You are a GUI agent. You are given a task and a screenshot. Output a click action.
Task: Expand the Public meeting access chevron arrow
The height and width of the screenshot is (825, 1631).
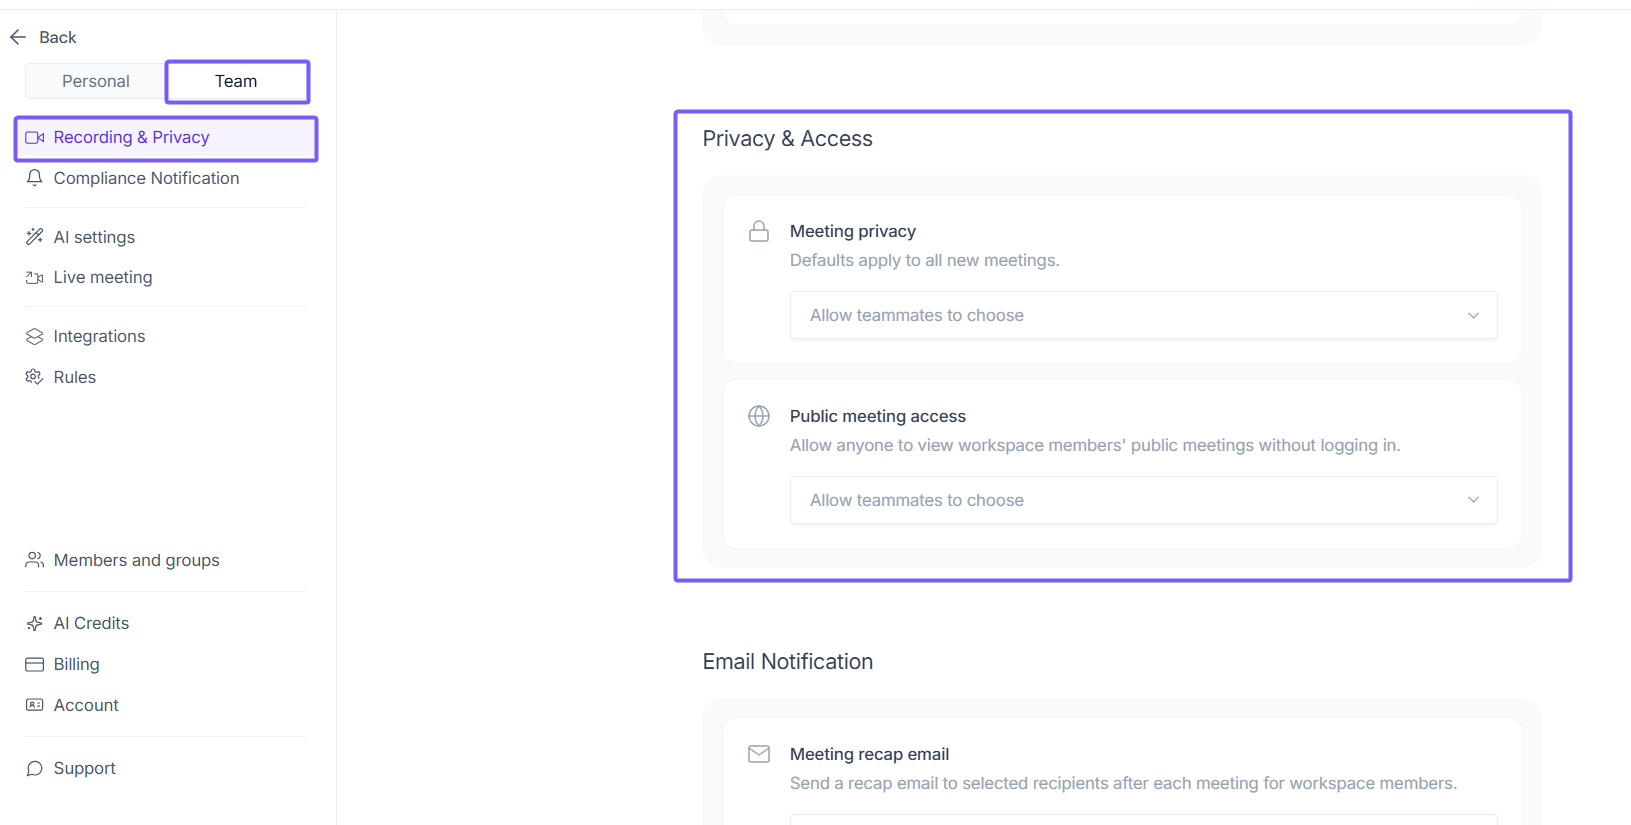pos(1473,500)
